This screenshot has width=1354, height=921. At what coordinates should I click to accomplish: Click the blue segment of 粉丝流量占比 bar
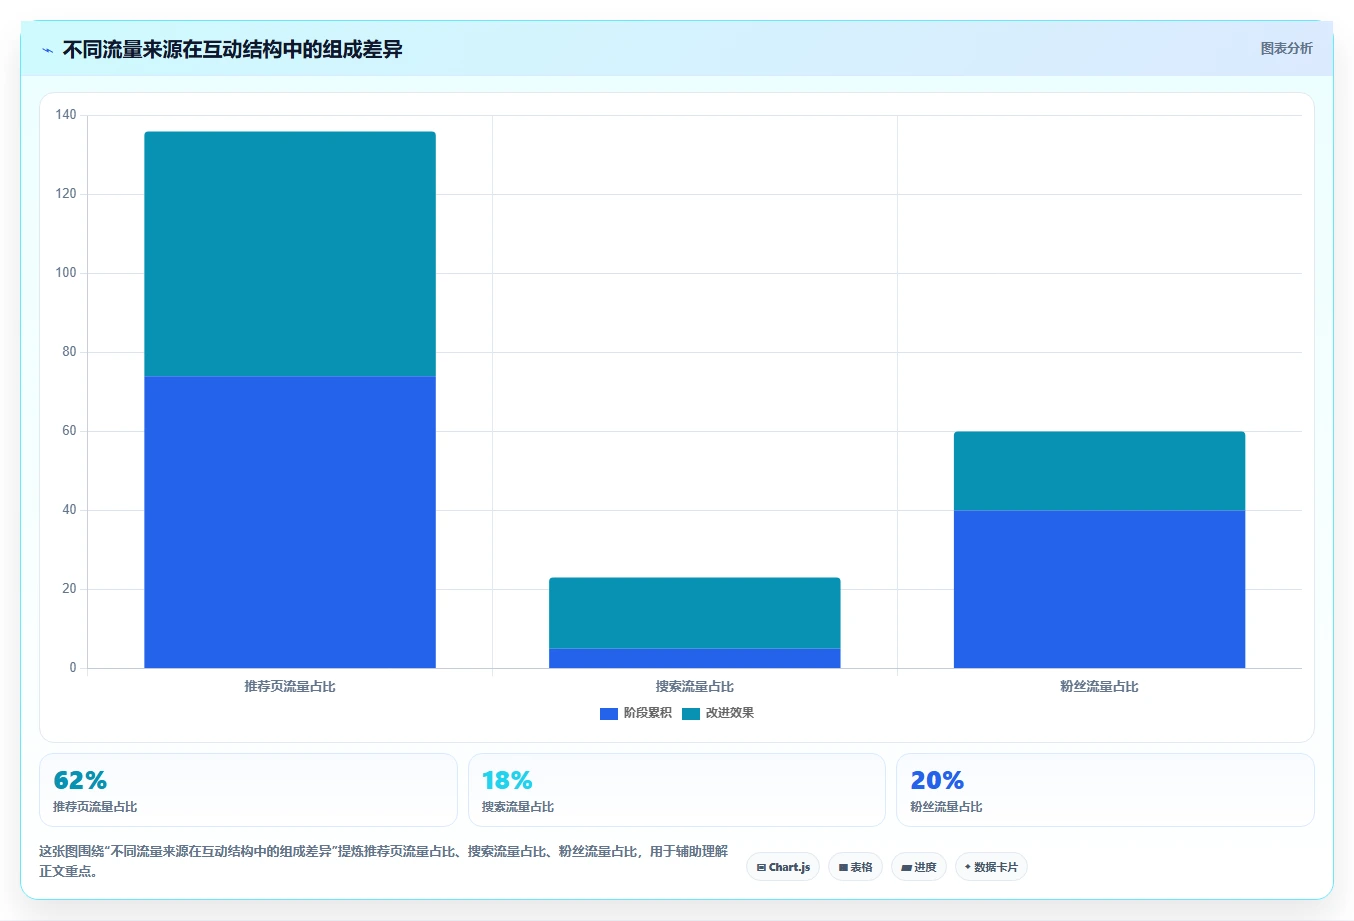1100,589
